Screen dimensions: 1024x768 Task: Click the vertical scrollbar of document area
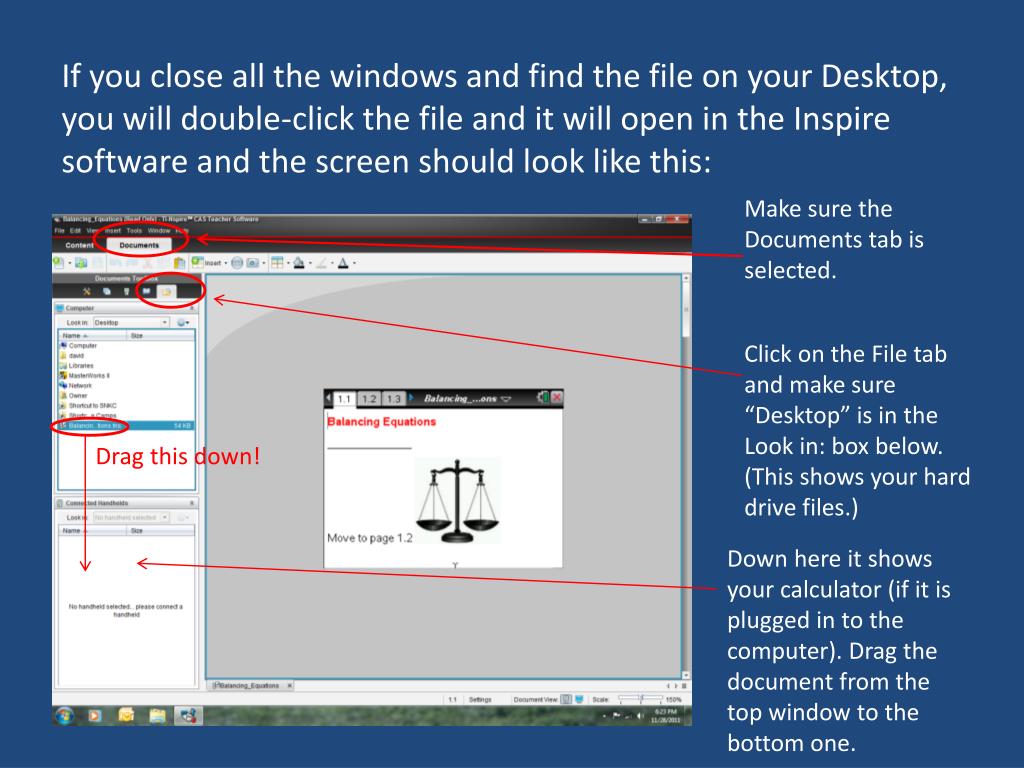[x=686, y=477]
